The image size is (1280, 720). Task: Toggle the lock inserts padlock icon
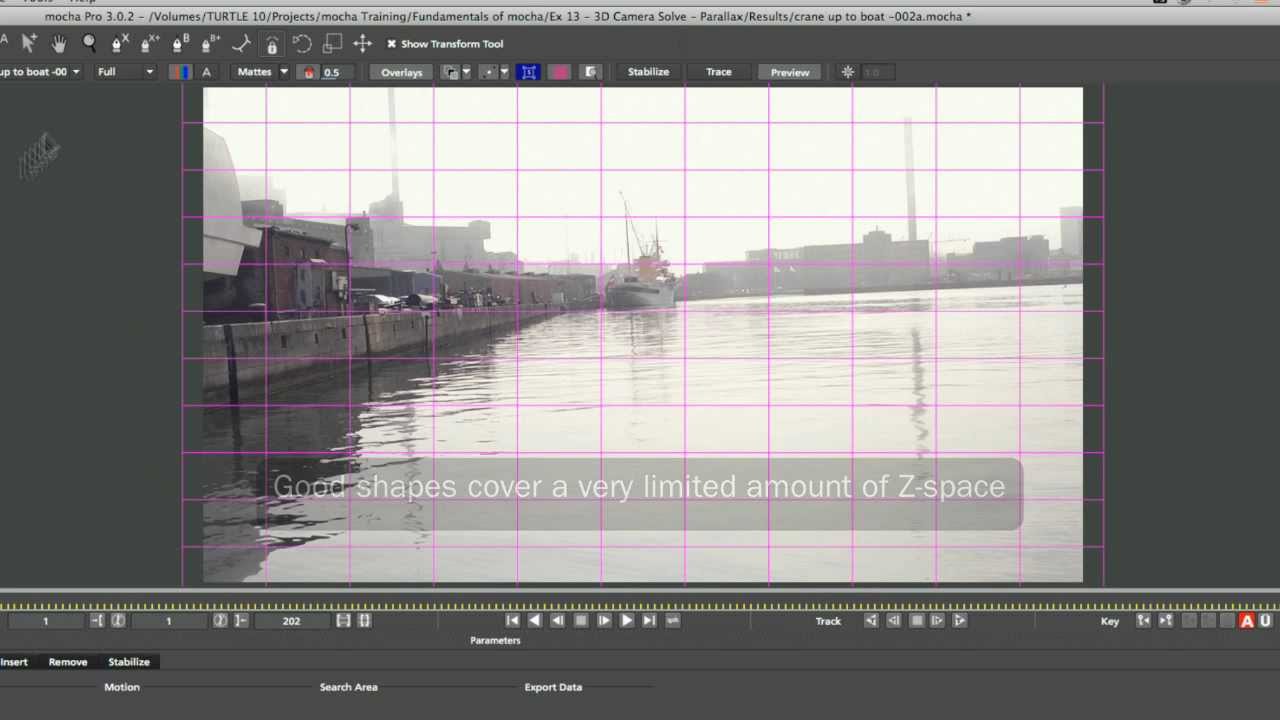(271, 43)
